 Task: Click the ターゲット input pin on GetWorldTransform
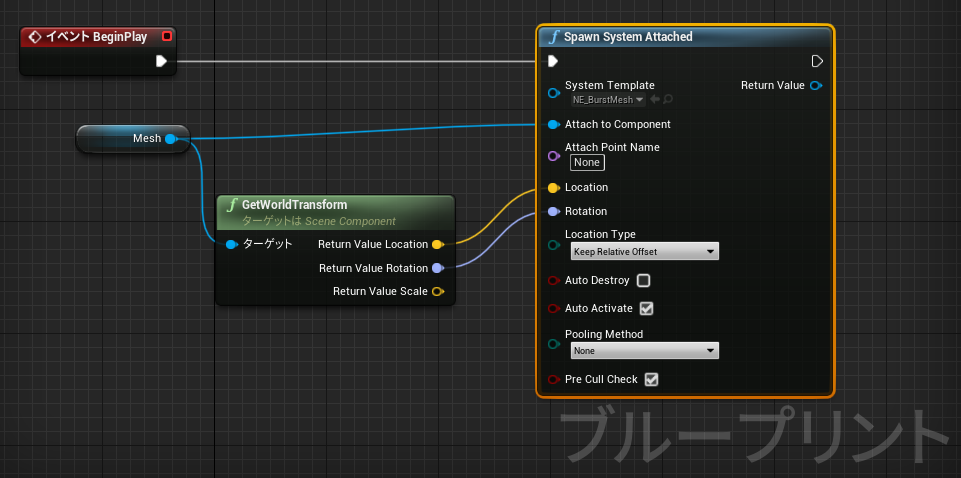(231, 245)
